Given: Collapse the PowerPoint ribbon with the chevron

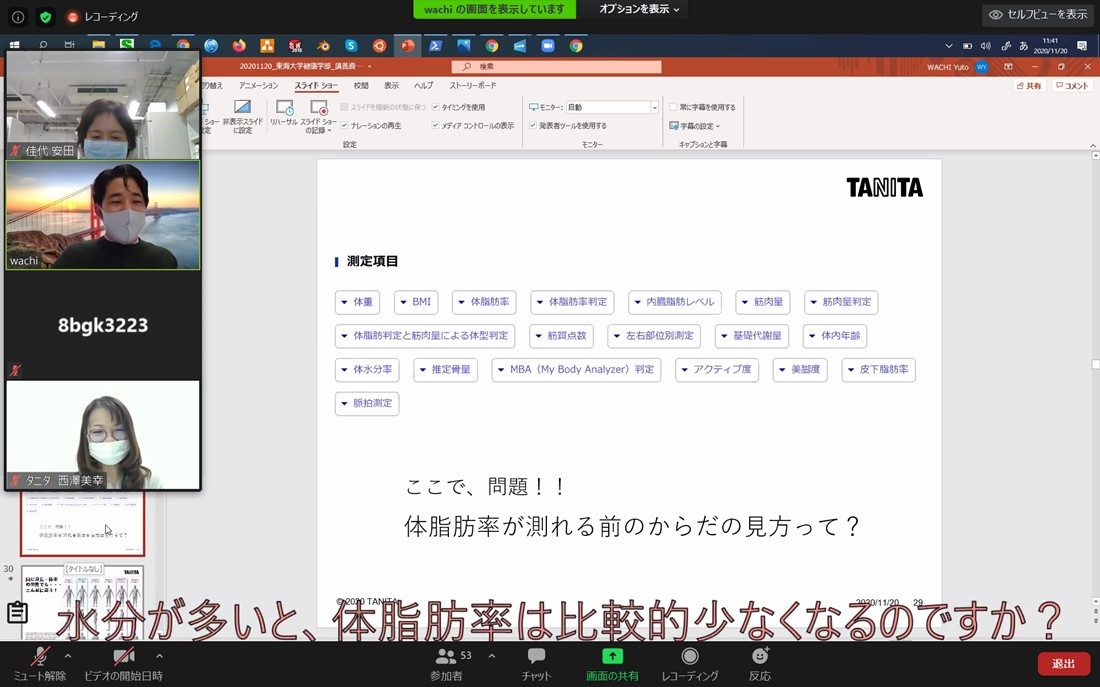Looking at the screenshot, I should pyautogui.click(x=1092, y=145).
